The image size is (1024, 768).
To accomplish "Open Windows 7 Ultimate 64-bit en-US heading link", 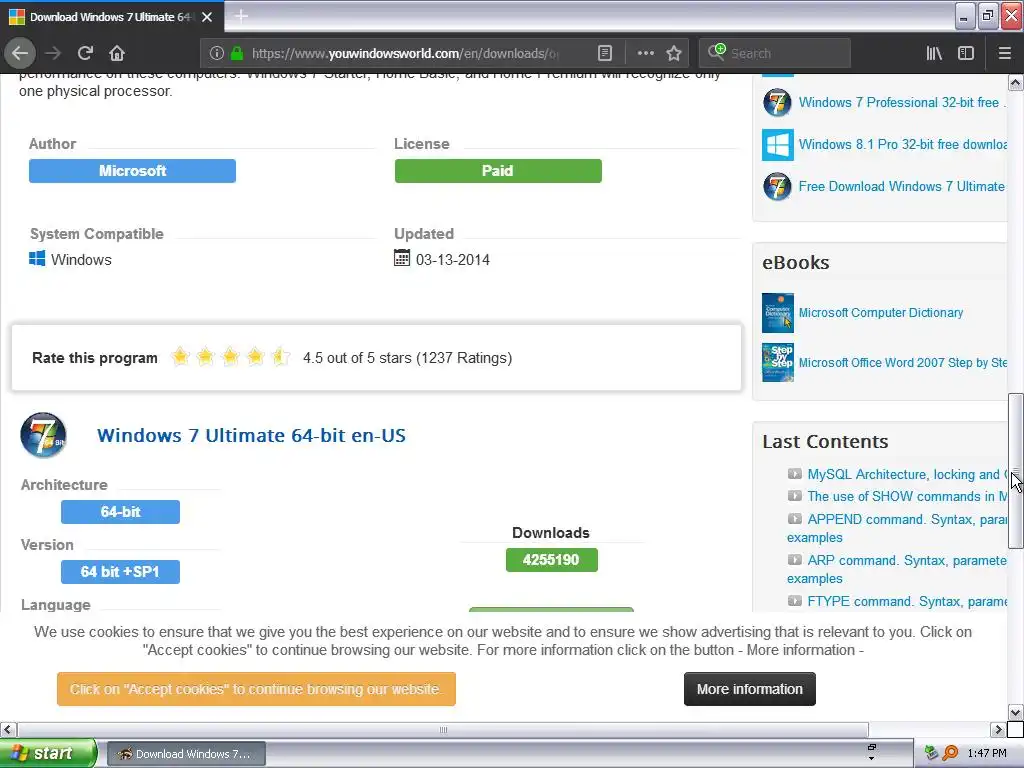I will tap(251, 435).
